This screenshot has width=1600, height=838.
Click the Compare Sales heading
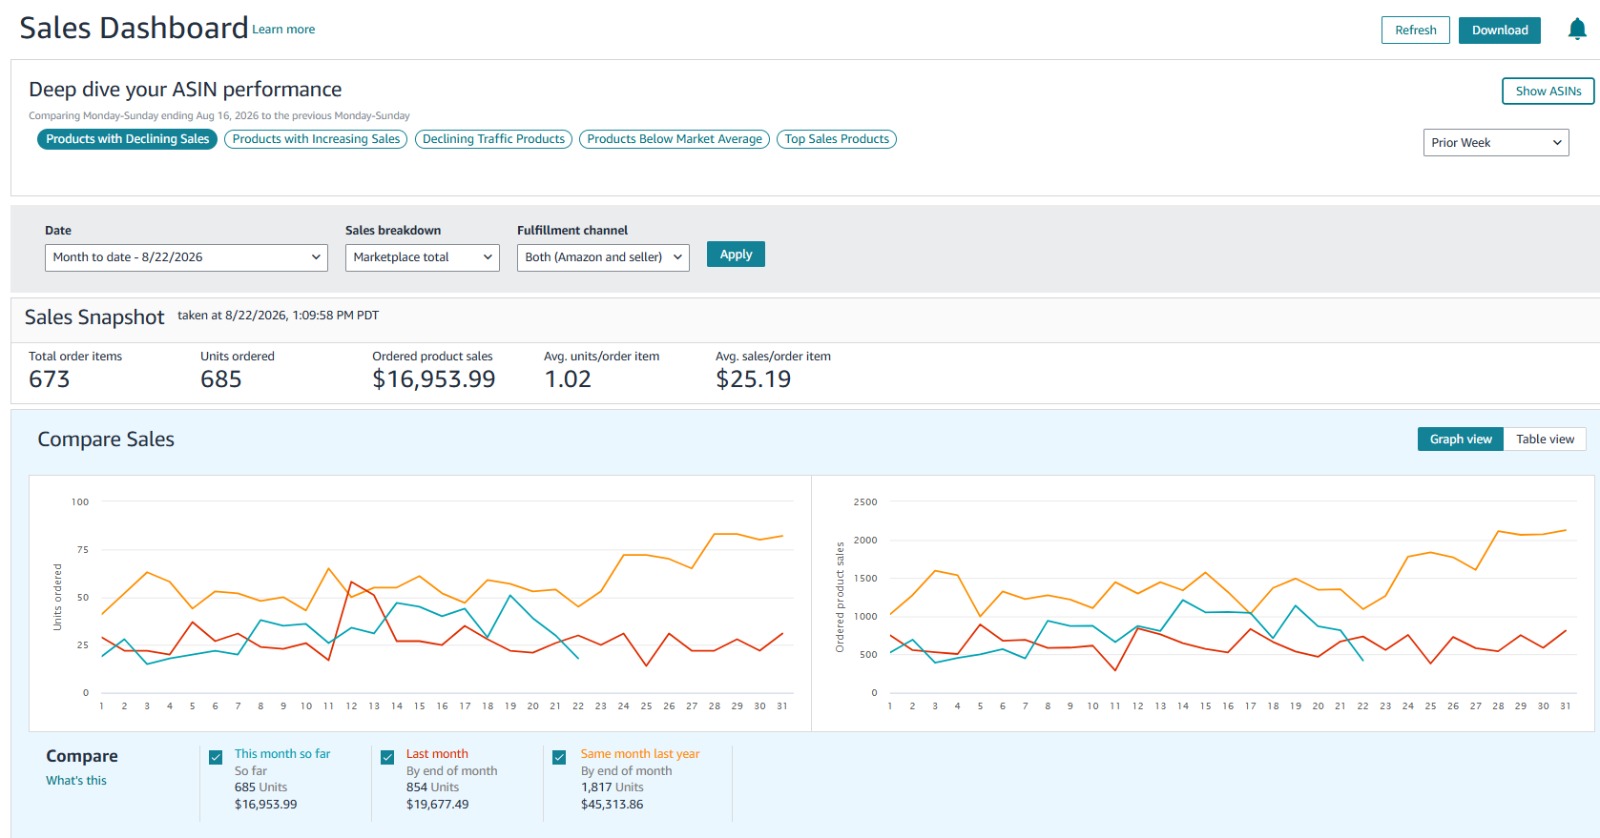[106, 439]
